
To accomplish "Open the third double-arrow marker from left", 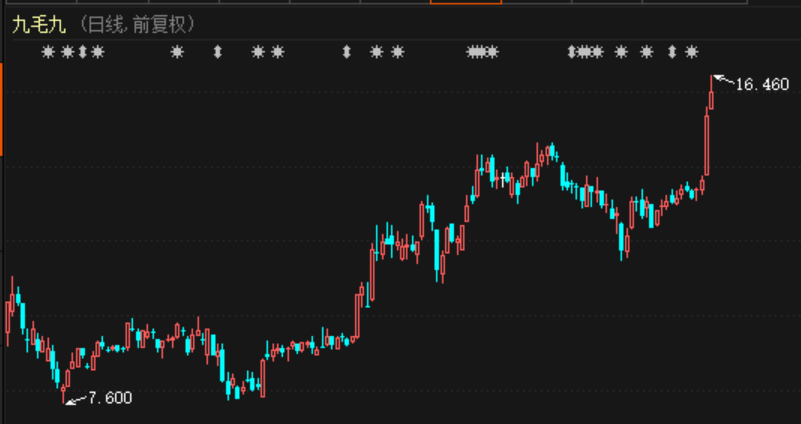I will [x=346, y=52].
